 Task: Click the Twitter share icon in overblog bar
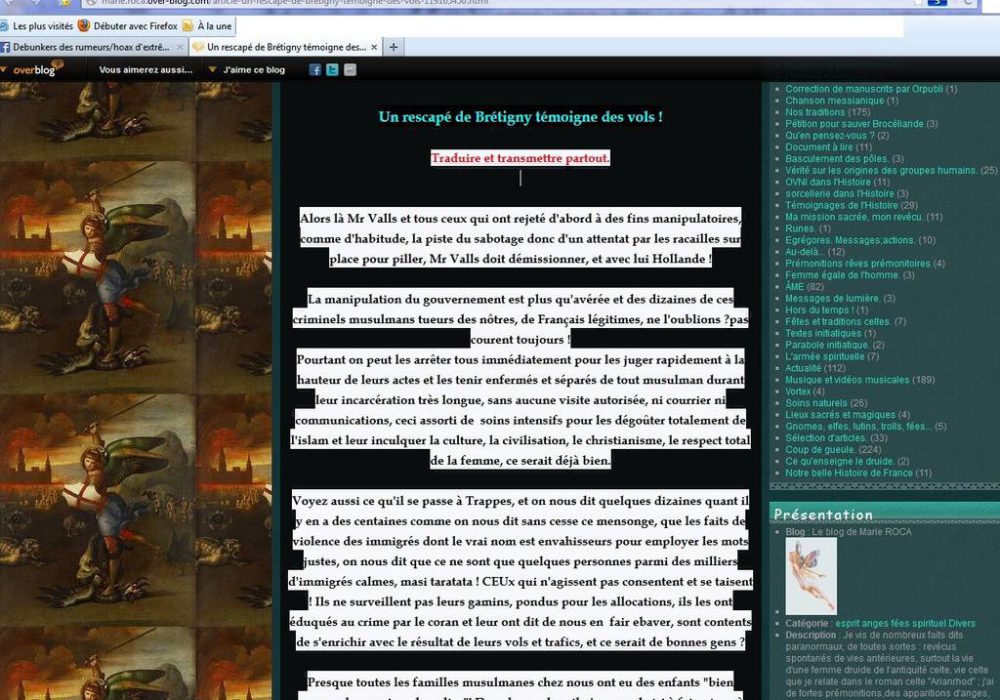332,70
